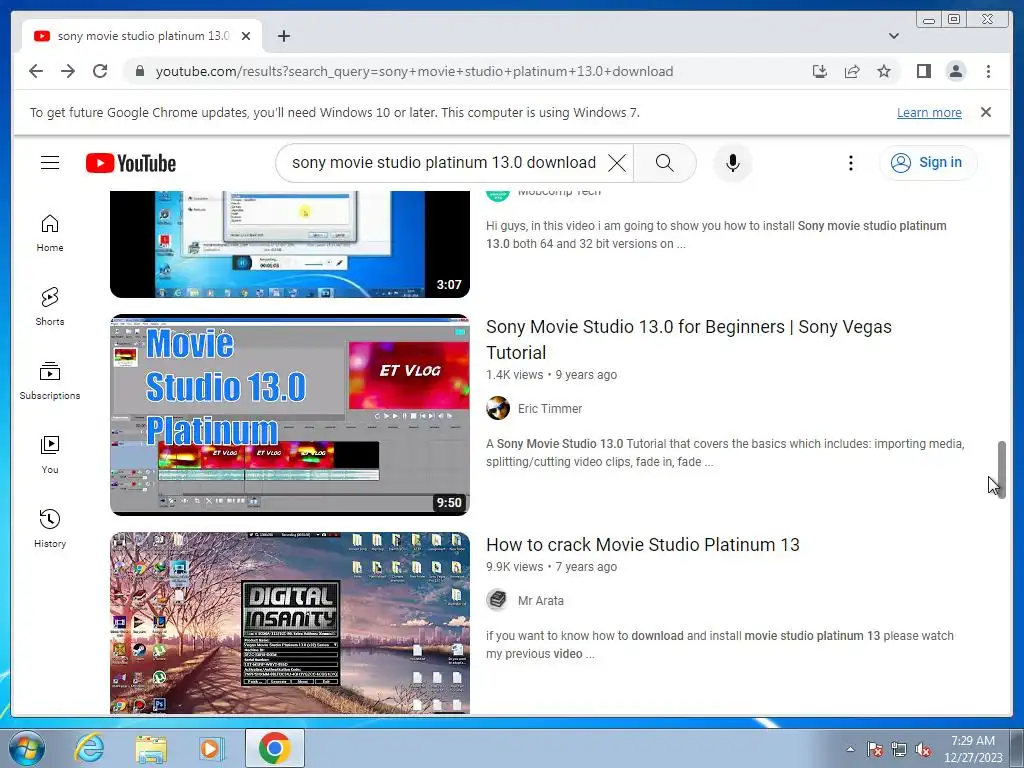Open How to crack Movie Studio Platinum 13
The width and height of the screenshot is (1024, 768).
pos(643,545)
